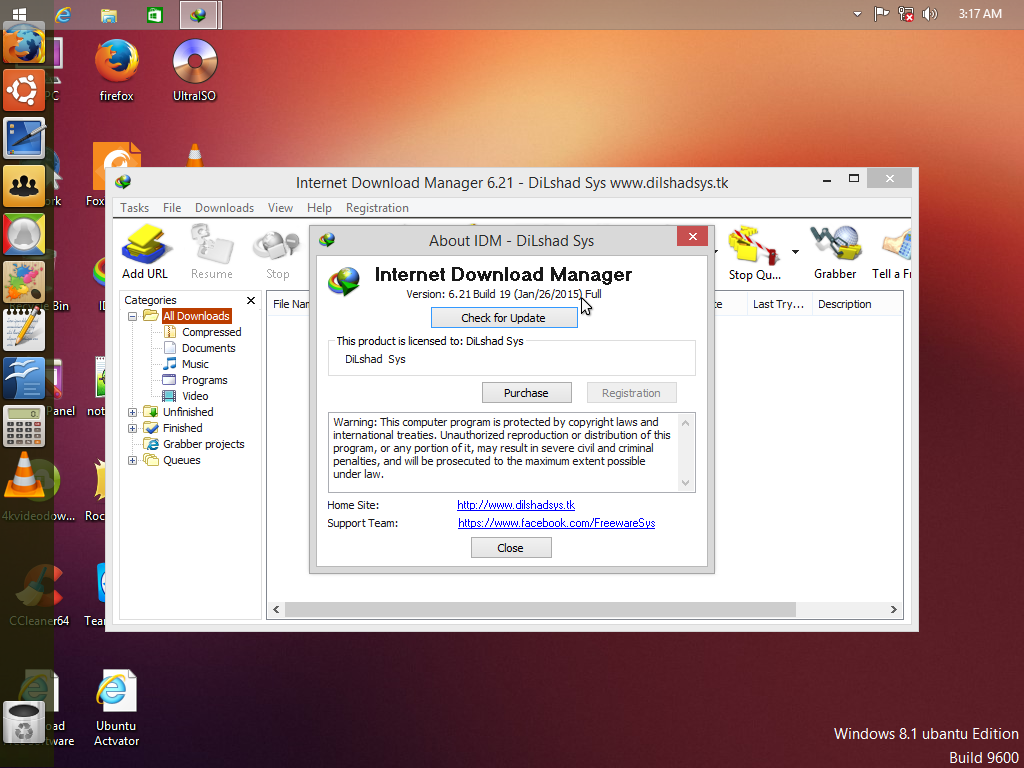Screen dimensions: 1024x768
Task: Open the View menu
Action: pos(280,208)
